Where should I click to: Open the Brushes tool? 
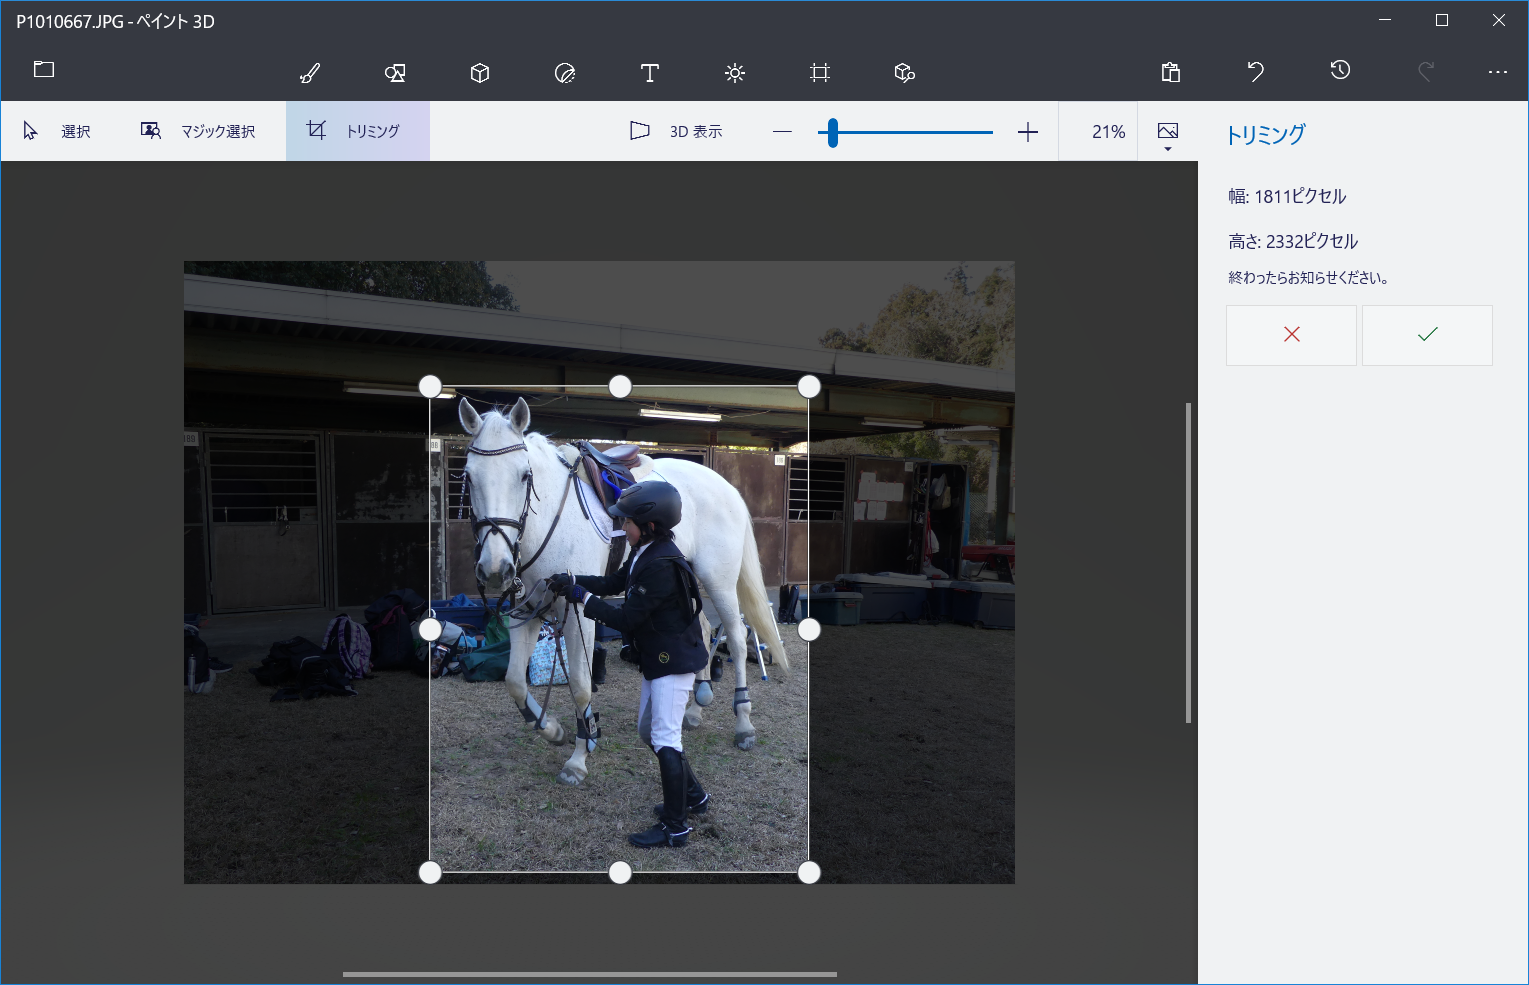[310, 73]
